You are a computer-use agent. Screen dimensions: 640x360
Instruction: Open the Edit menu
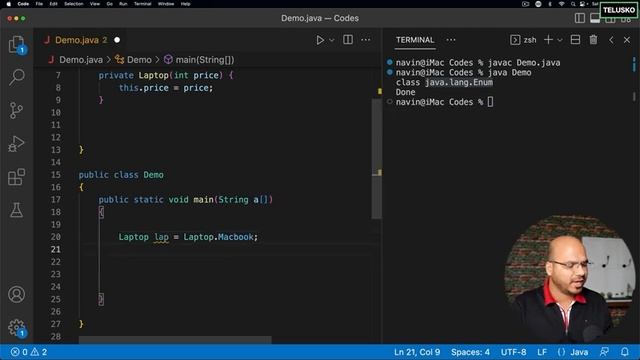pos(53,4)
